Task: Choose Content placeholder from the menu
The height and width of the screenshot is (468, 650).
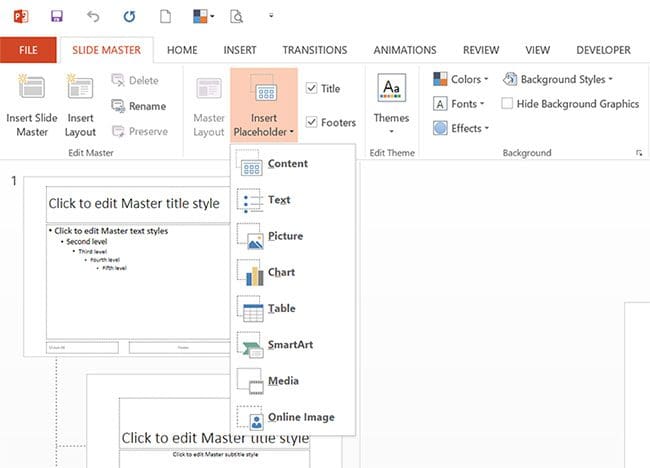Action: pos(293,164)
